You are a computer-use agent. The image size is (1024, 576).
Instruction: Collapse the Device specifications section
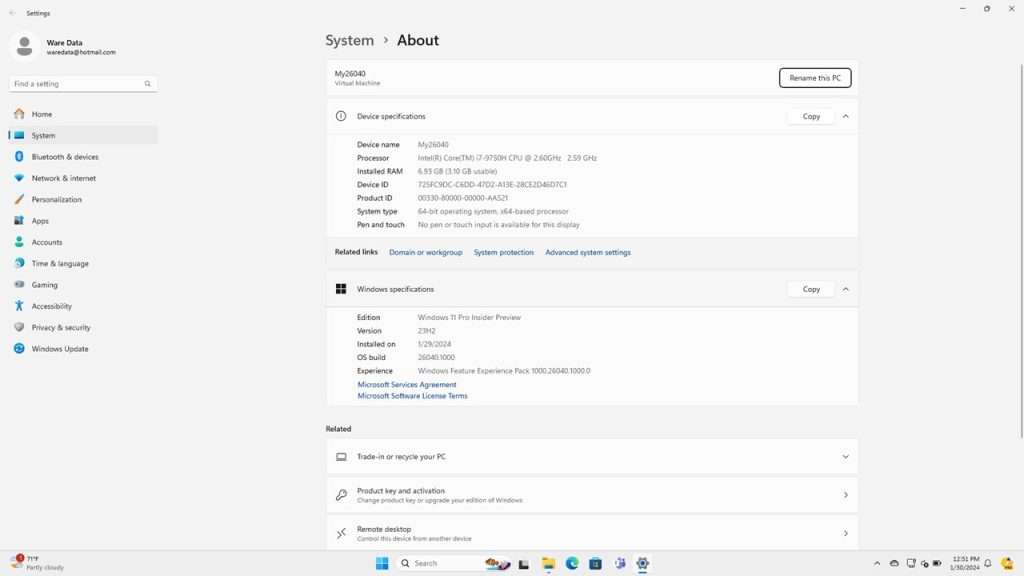tap(846, 116)
